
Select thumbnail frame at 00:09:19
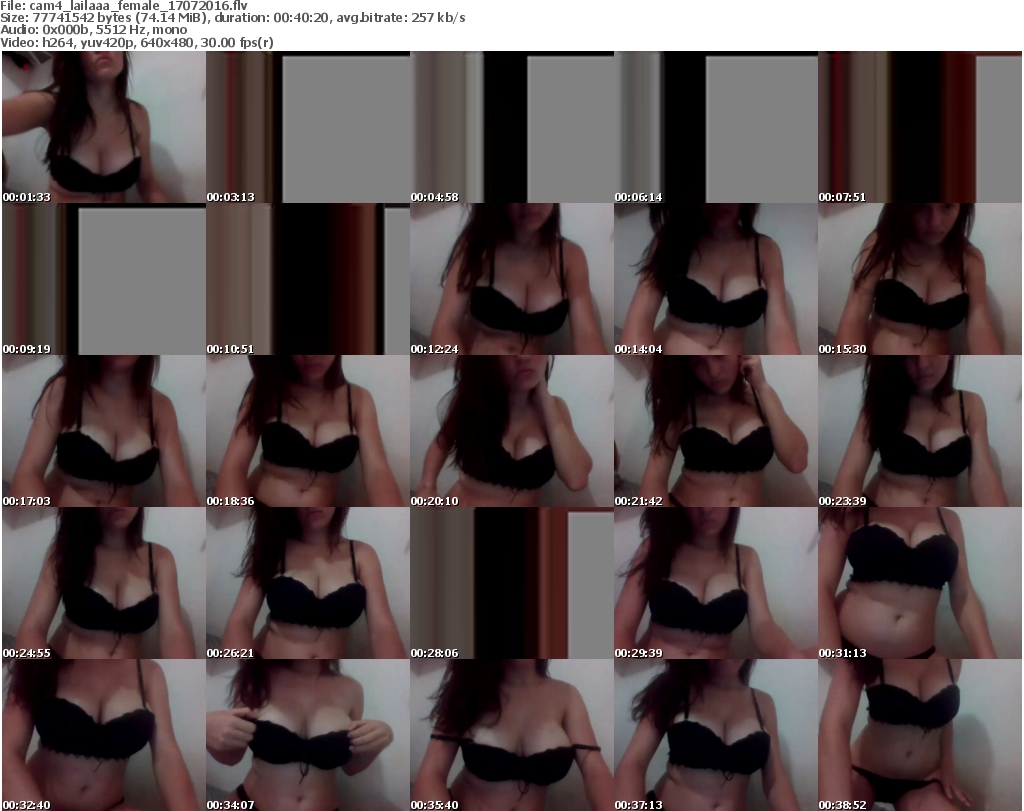[x=104, y=279]
